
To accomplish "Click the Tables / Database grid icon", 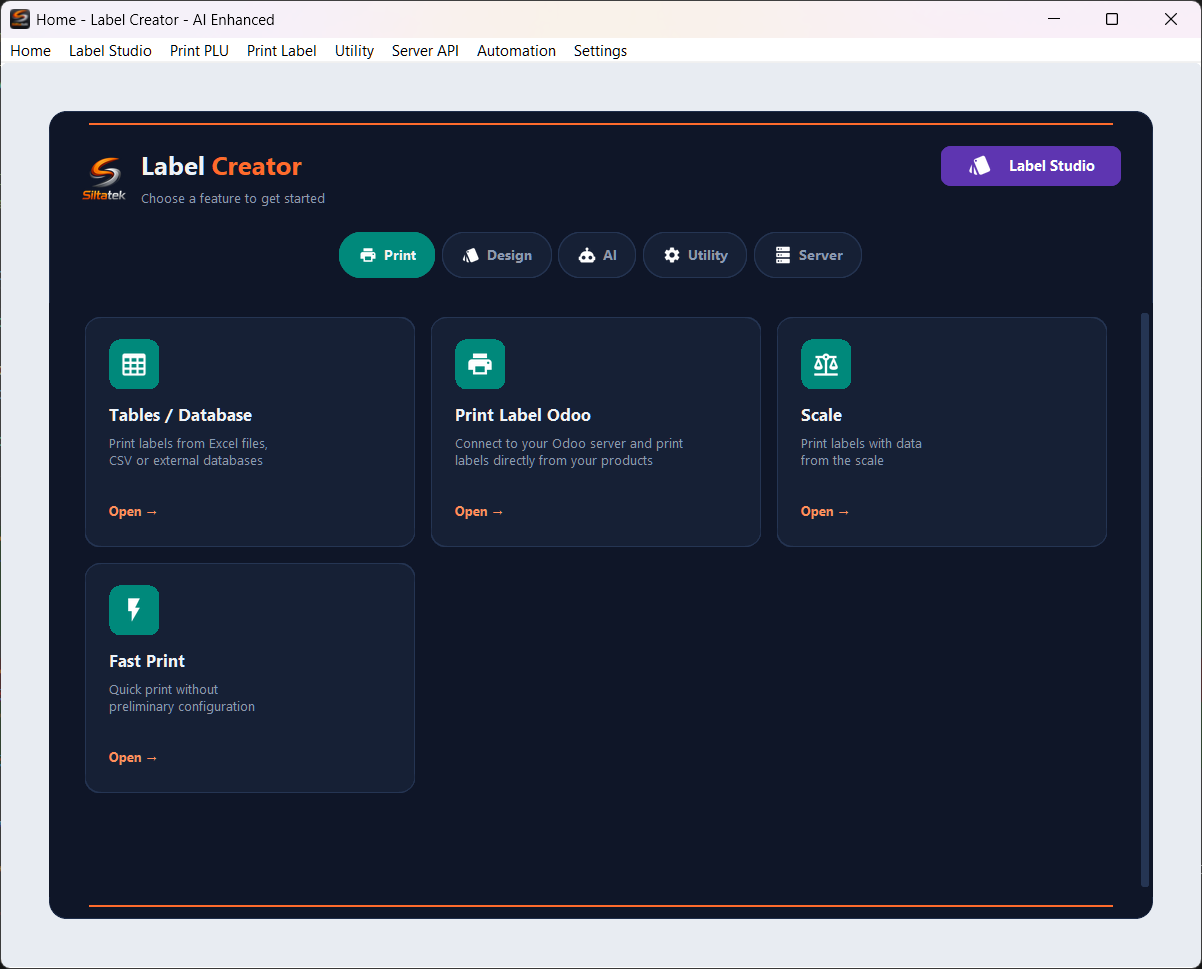I will click(134, 364).
